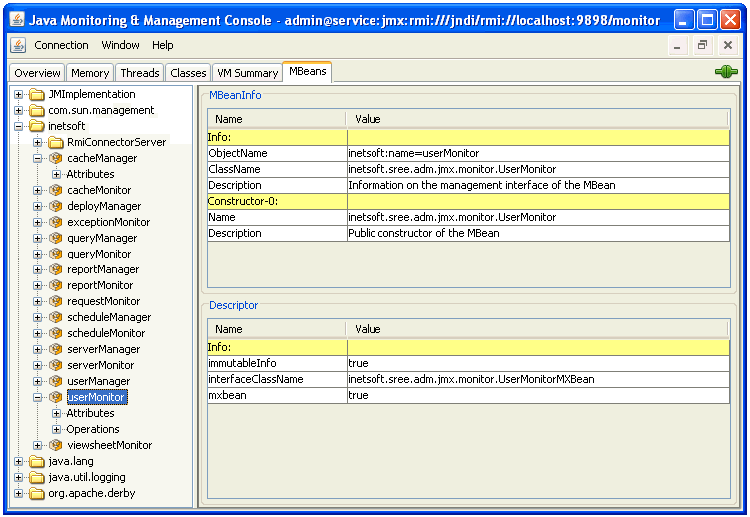750x517 pixels.
Task: Expand the org.apache.derby tree node
Action: [x=19, y=493]
